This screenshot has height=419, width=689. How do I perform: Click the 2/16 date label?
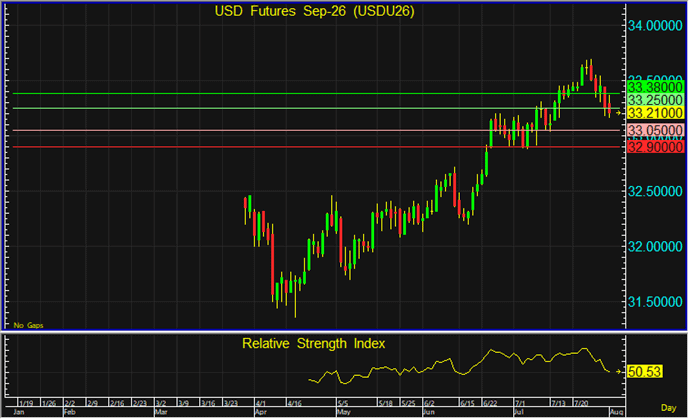(x=117, y=403)
